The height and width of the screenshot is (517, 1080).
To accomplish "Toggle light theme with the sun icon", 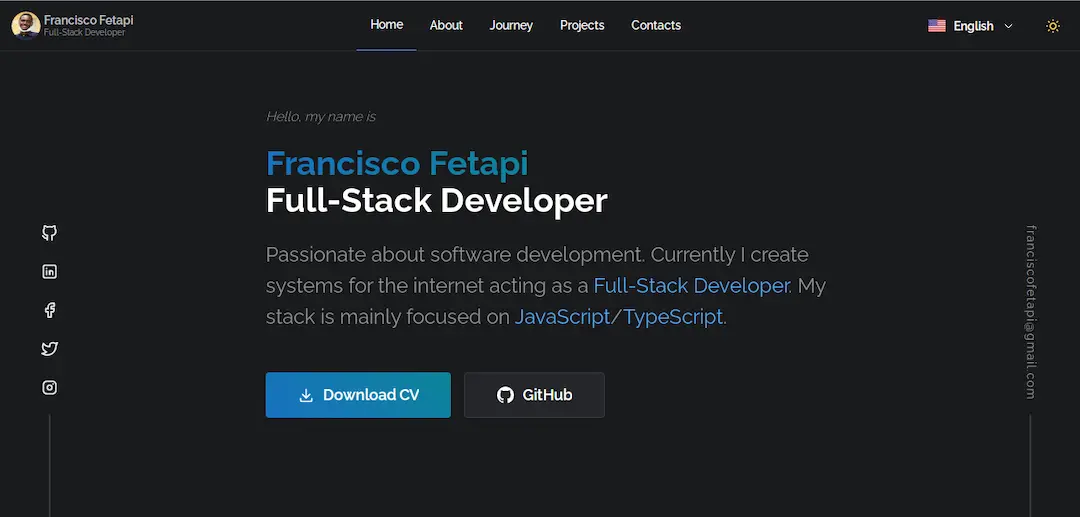I will tap(1052, 26).
